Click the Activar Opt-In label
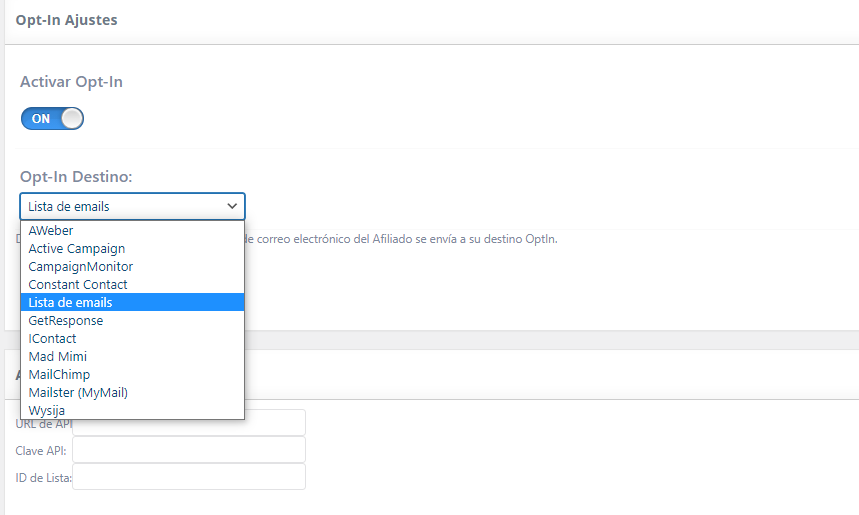The image size is (859, 515). click(x=71, y=82)
